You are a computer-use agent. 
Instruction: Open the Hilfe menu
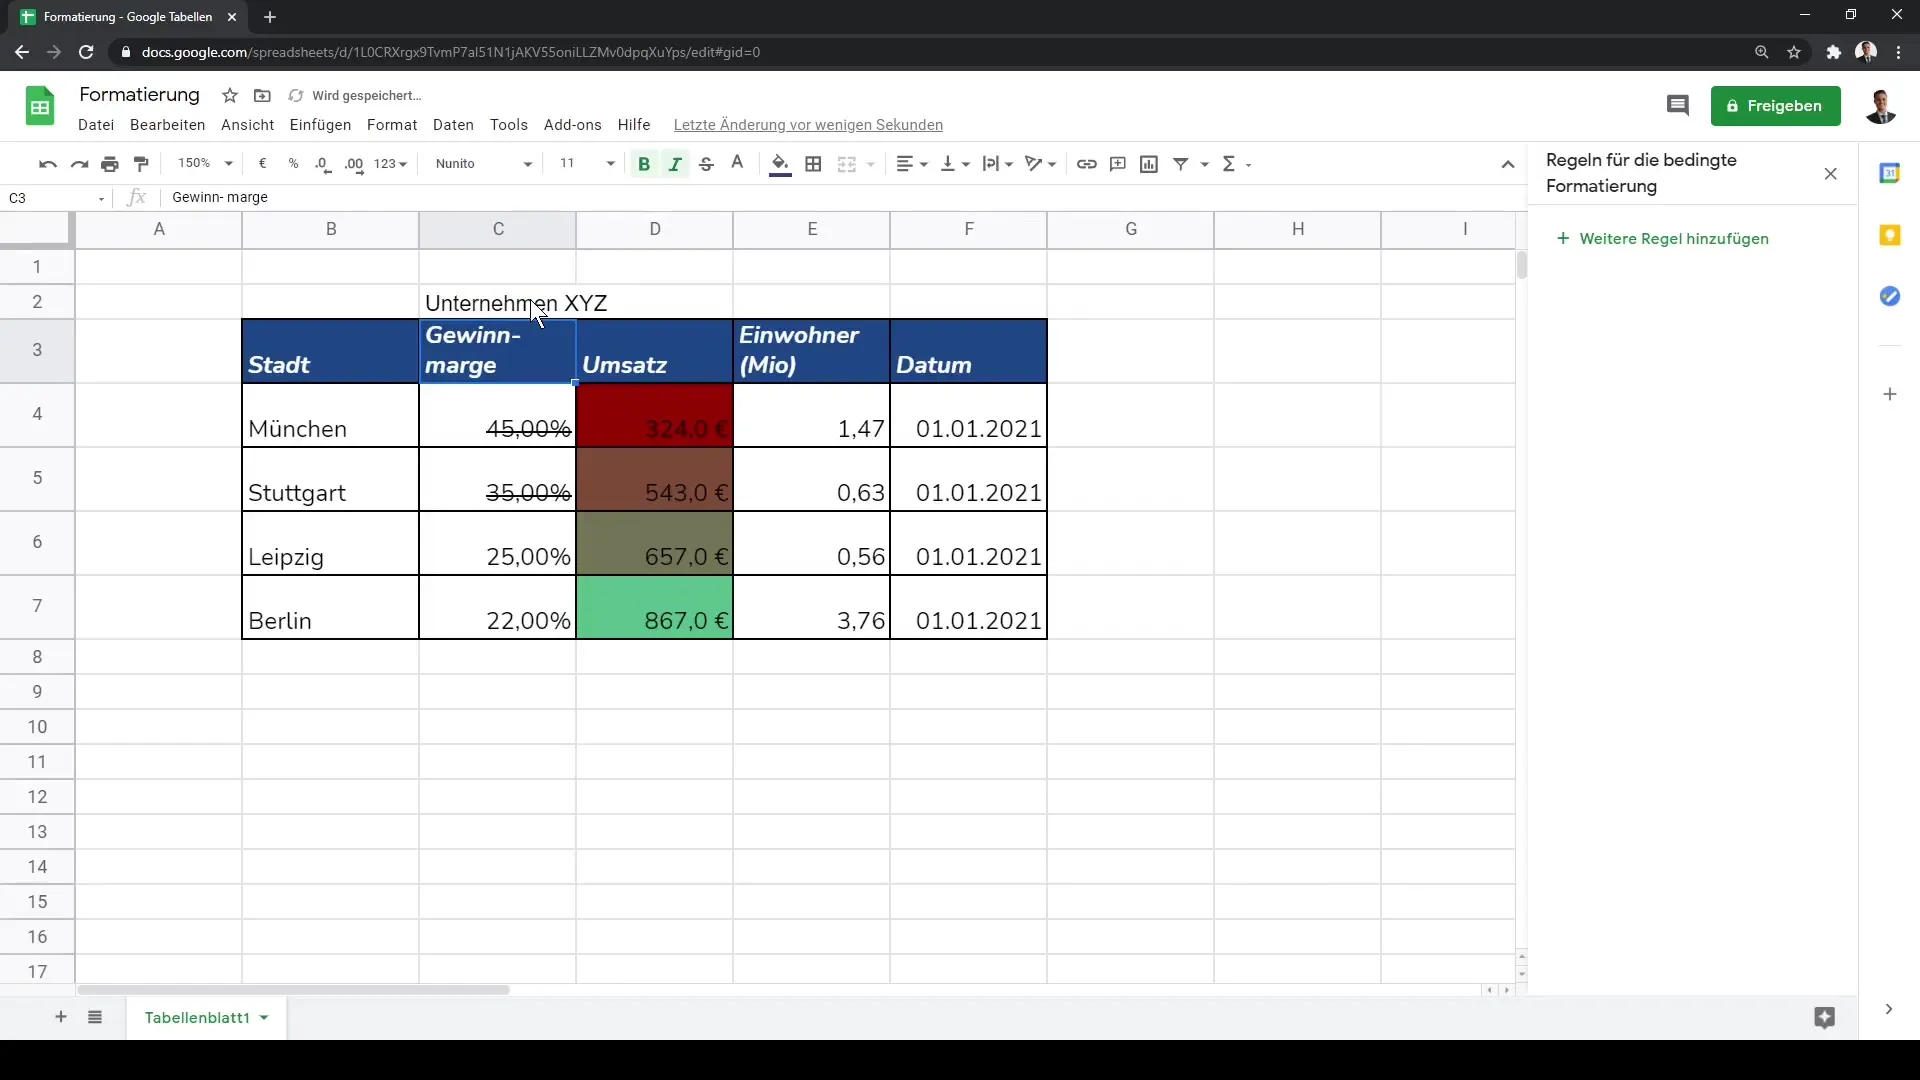click(x=634, y=125)
